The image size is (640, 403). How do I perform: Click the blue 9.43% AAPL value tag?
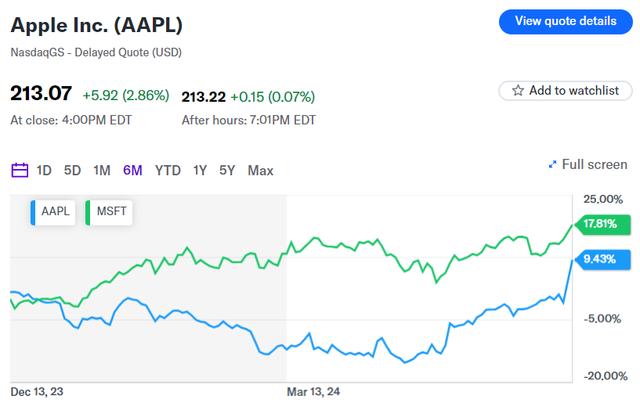click(602, 257)
